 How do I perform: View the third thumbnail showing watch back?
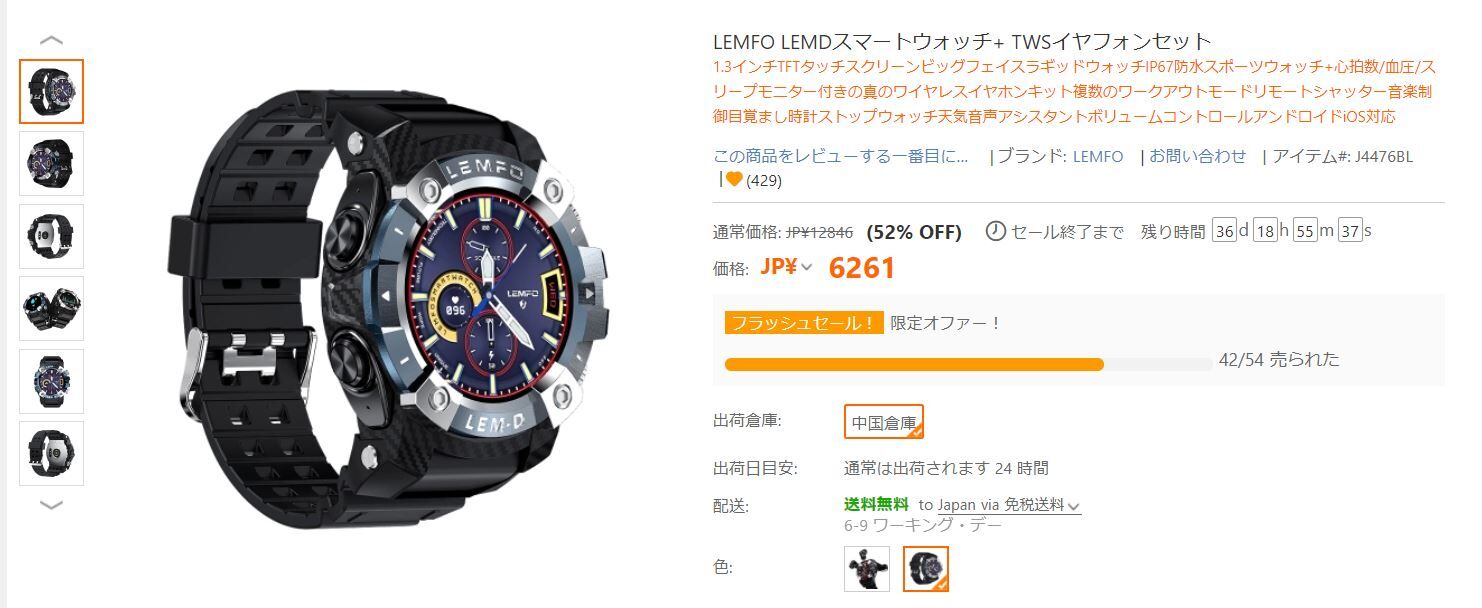click(51, 236)
